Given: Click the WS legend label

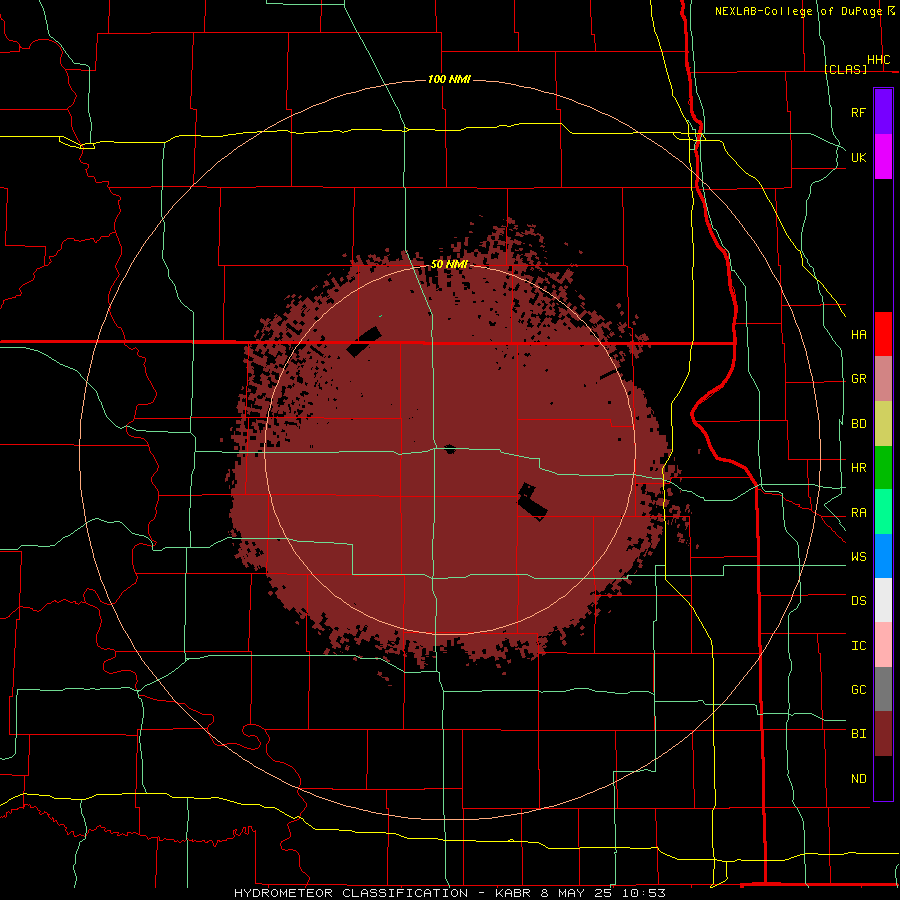Looking at the screenshot, I should (x=859, y=556).
